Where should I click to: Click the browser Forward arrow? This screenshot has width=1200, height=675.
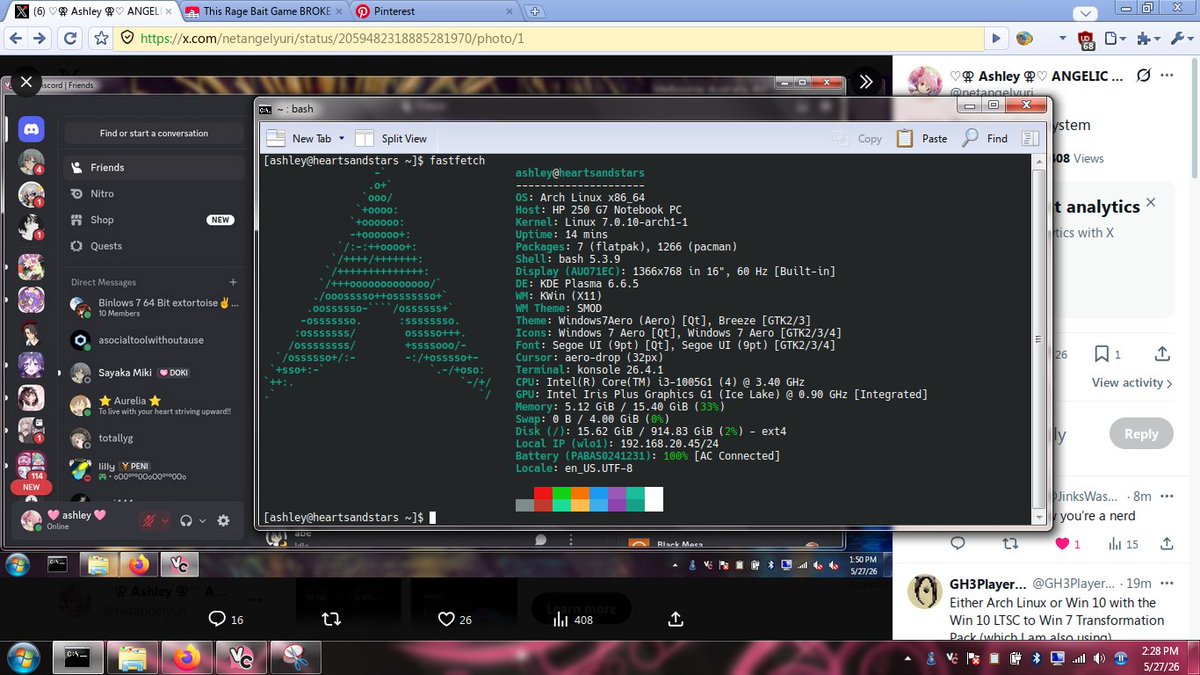[x=40, y=38]
